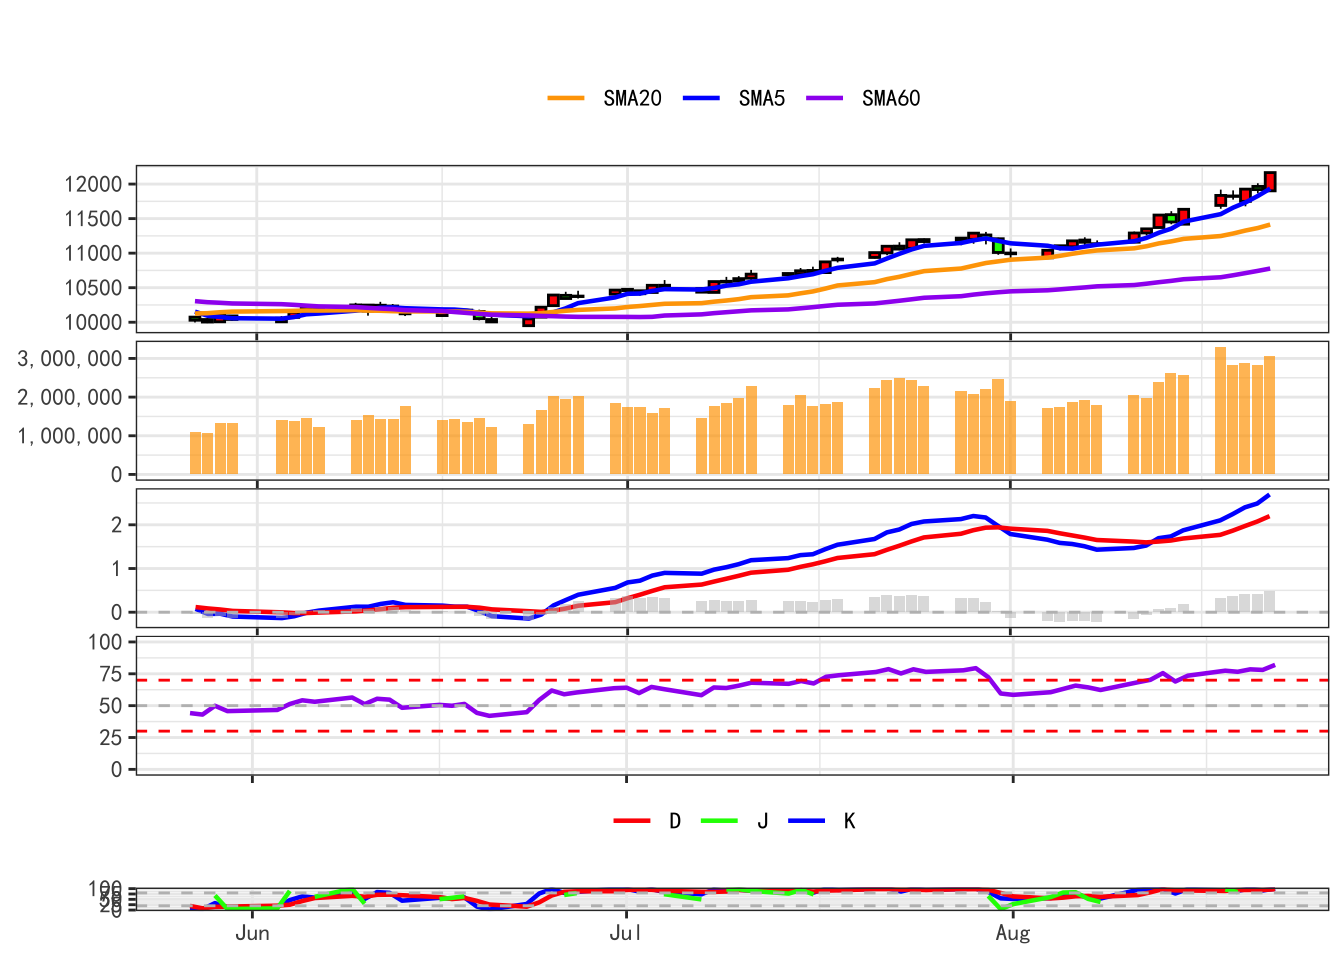Click the Aug label on the x-axis
Image resolution: width=1344 pixels, height=960 pixels.
pos(1012,933)
